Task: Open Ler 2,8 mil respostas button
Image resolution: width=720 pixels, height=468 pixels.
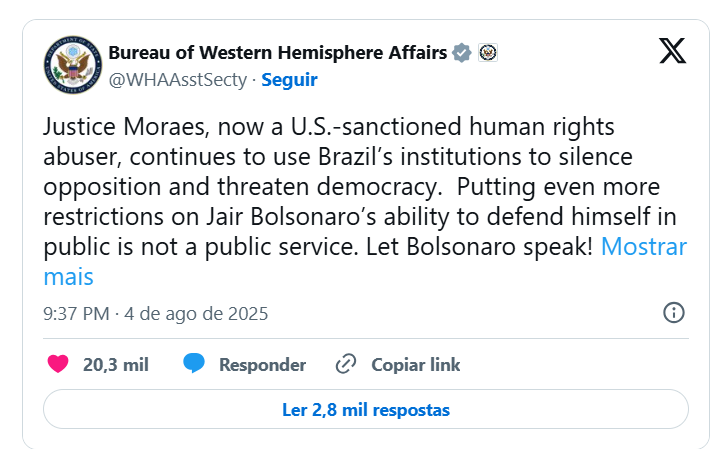Action: click(366, 409)
